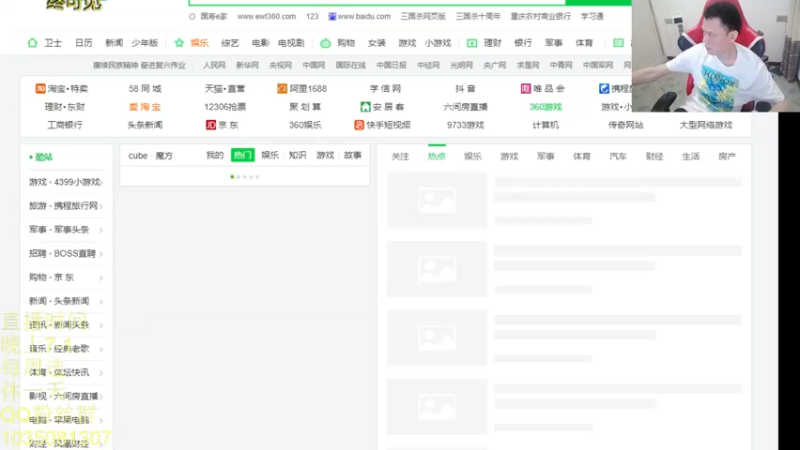Click the Kuaishou icon beside 快手短视频

point(359,125)
